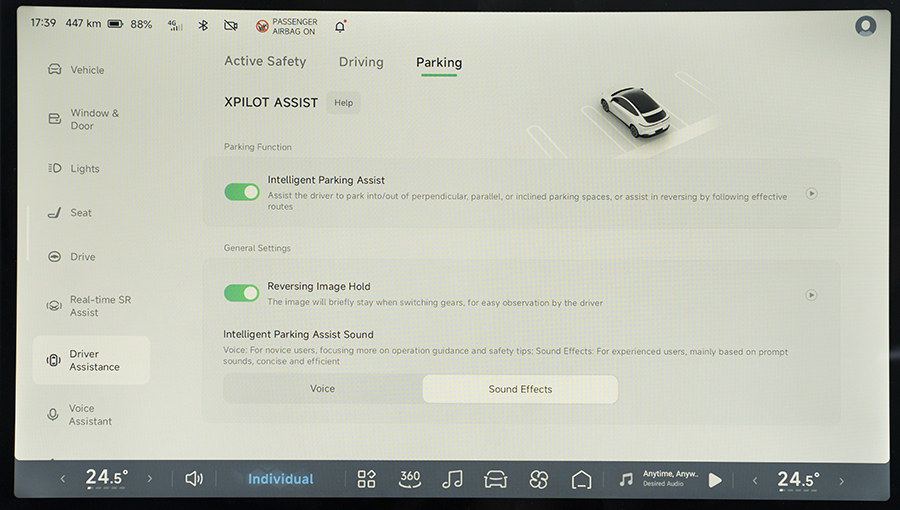This screenshot has height=510, width=900.
Task: Play Reversing Image Hold demo arrow
Action: click(811, 295)
